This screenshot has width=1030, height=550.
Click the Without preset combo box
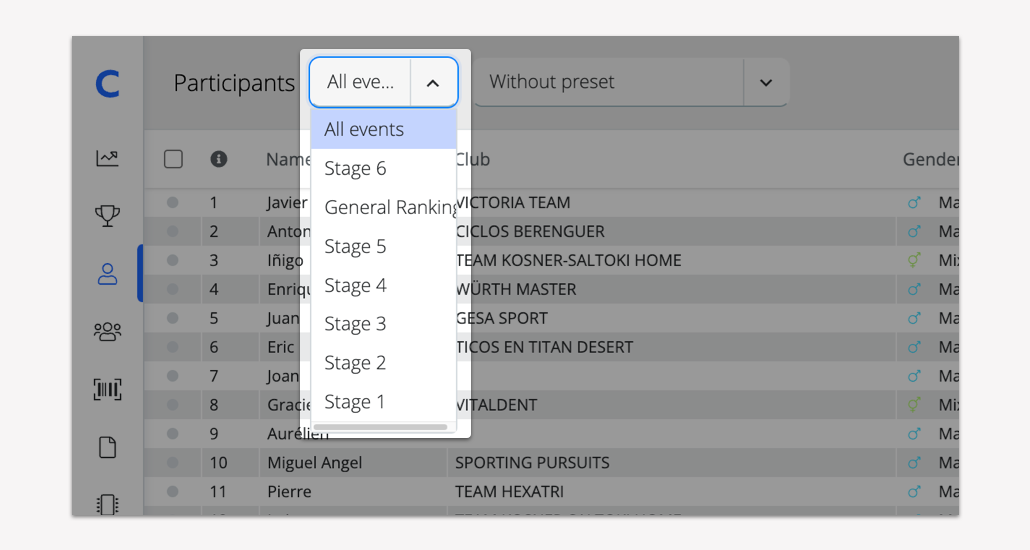(x=608, y=83)
